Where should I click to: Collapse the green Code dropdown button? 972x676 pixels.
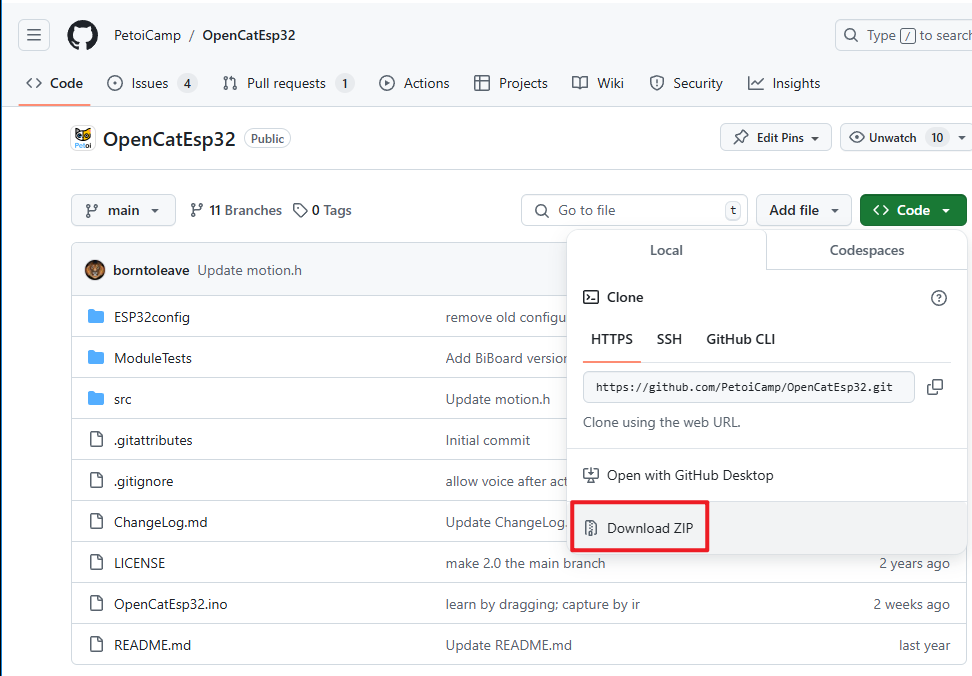click(912, 211)
